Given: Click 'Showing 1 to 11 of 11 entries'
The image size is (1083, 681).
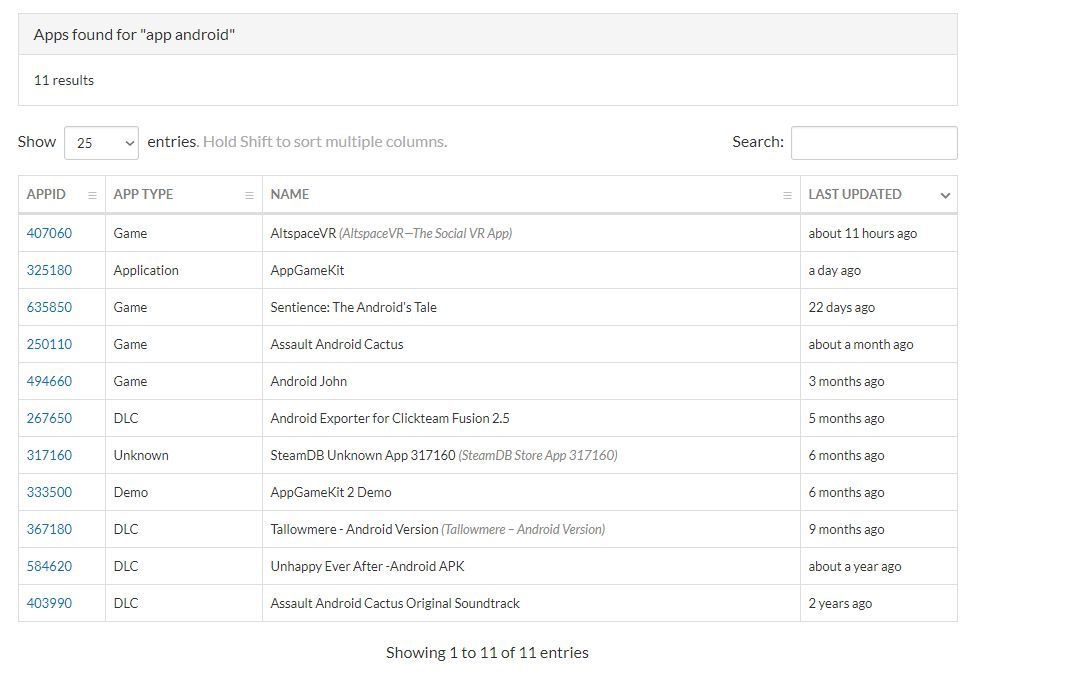Looking at the screenshot, I should tap(487, 653).
